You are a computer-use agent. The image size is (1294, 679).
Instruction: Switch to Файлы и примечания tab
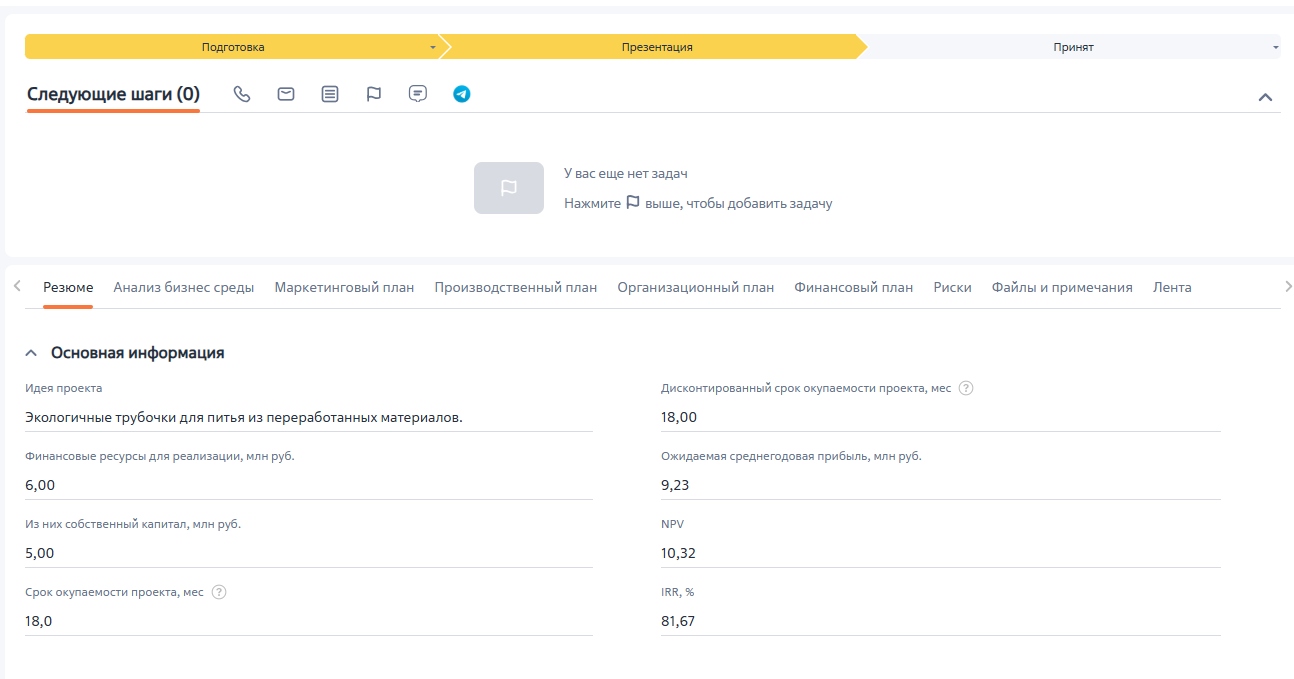pos(1062,287)
